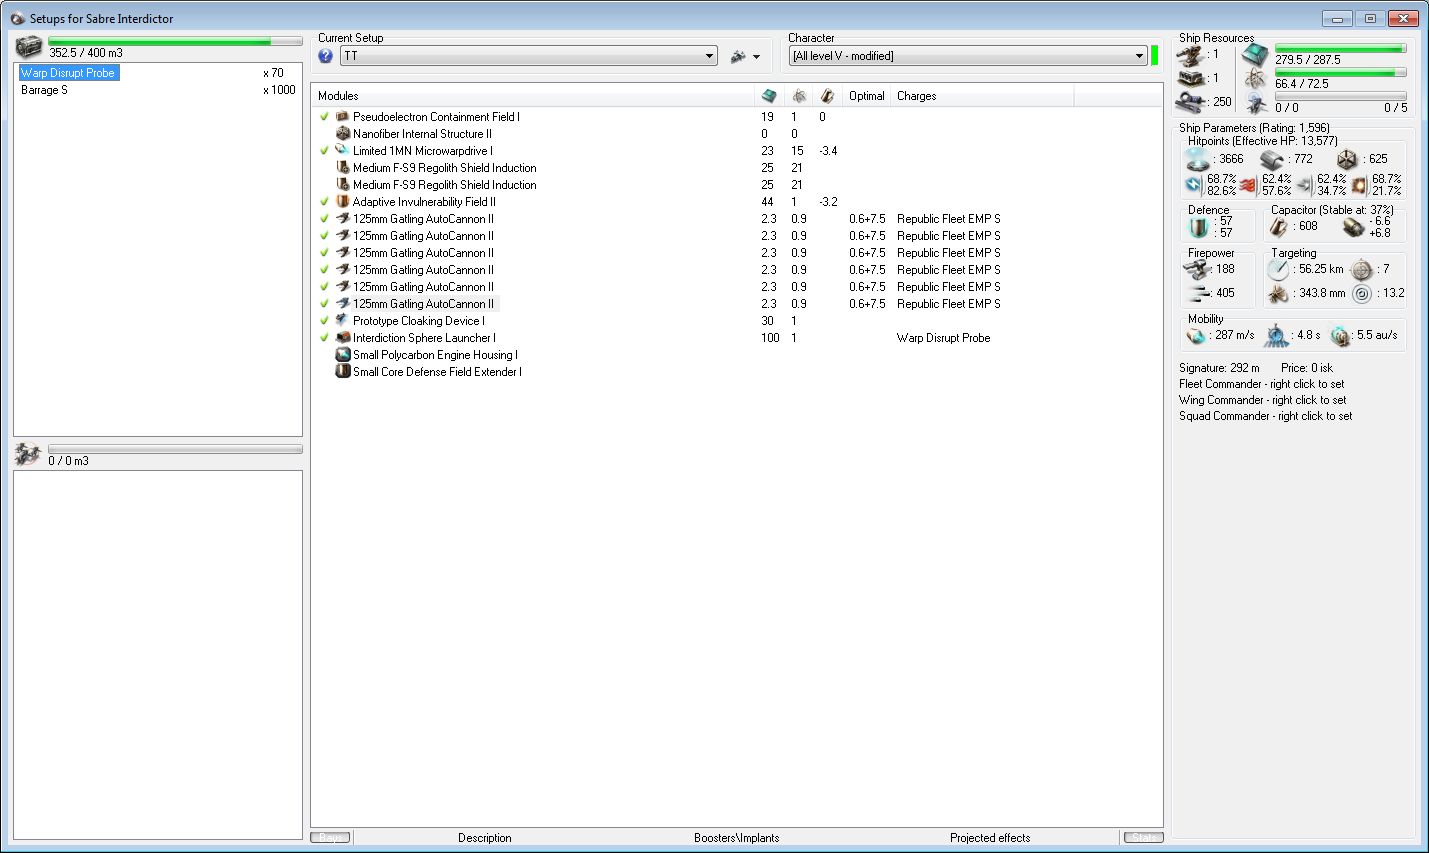
Task: Toggle the Limited 1MN Microwarpdrive I active state
Action: click(324, 151)
